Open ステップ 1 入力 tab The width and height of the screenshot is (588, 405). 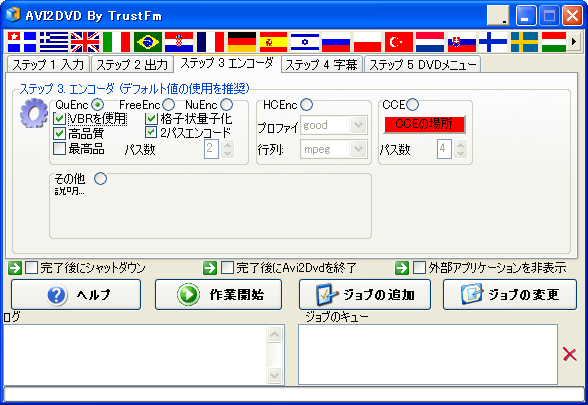(48, 64)
